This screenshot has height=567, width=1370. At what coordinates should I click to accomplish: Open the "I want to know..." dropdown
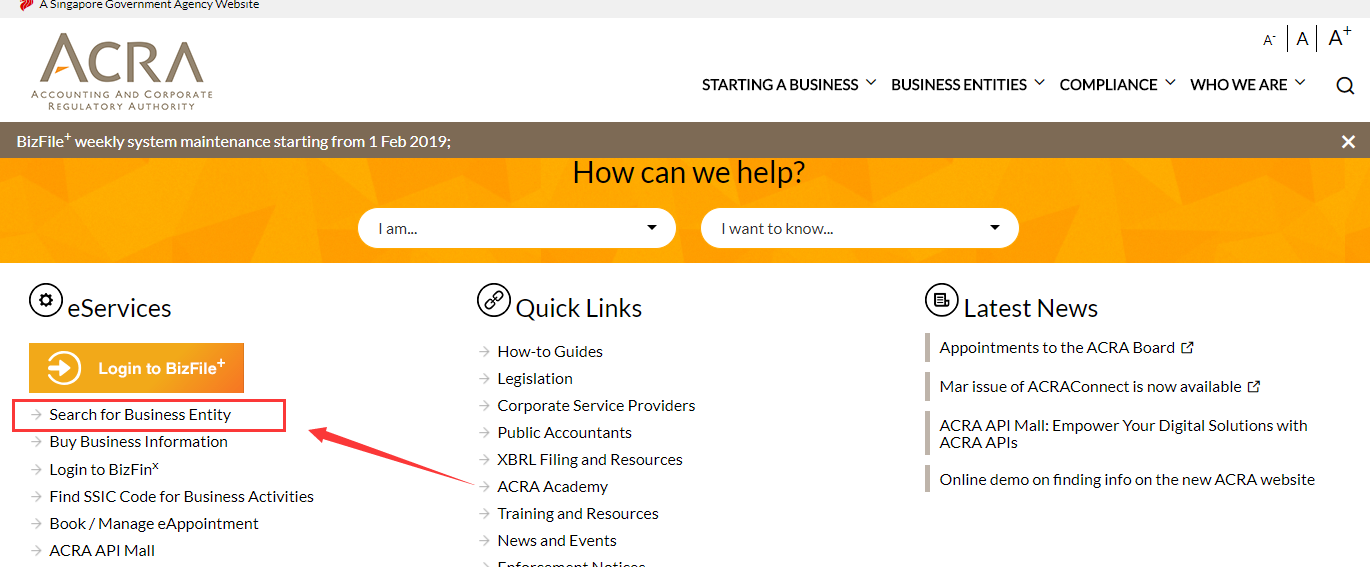859,228
